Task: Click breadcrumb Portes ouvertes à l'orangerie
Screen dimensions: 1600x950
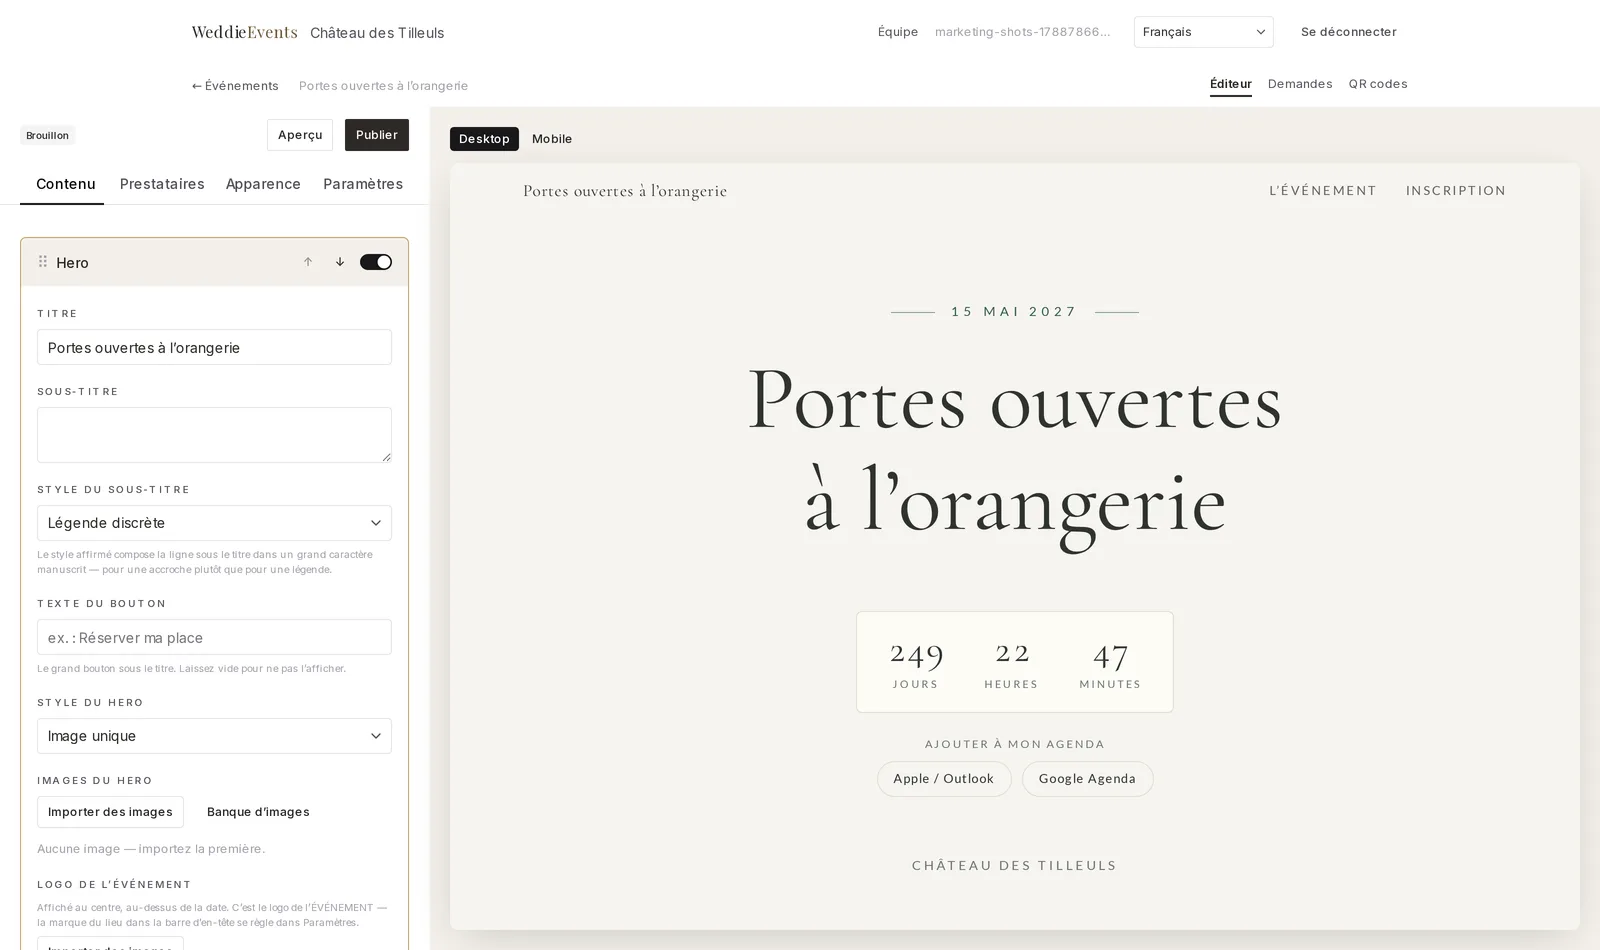Action: 383,86
